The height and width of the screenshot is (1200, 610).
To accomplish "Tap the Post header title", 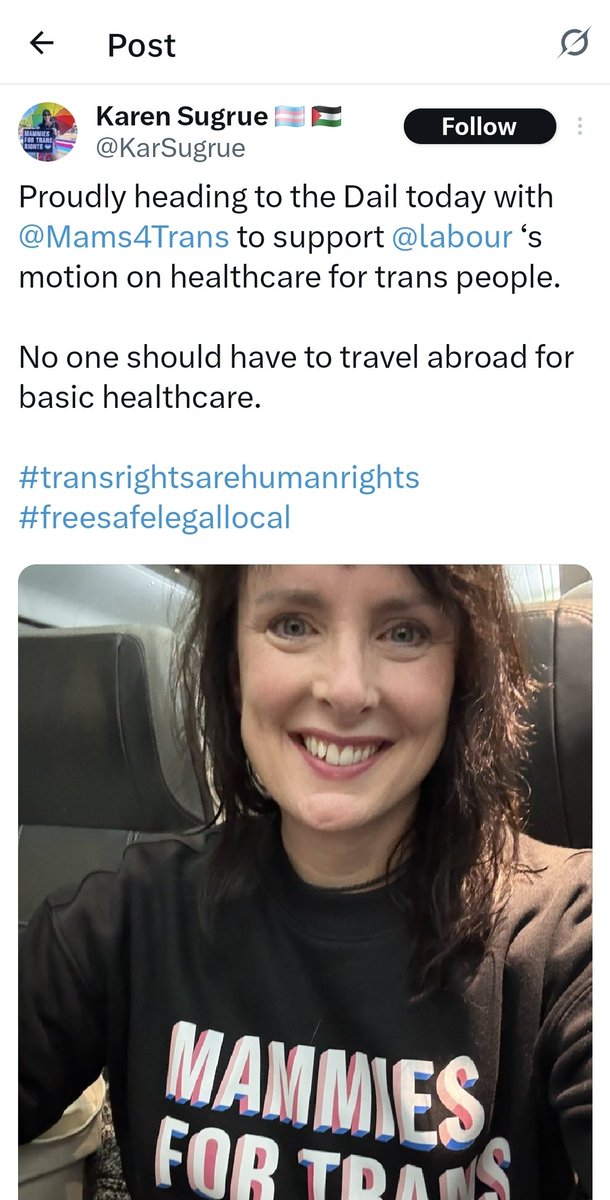I will point(141,44).
